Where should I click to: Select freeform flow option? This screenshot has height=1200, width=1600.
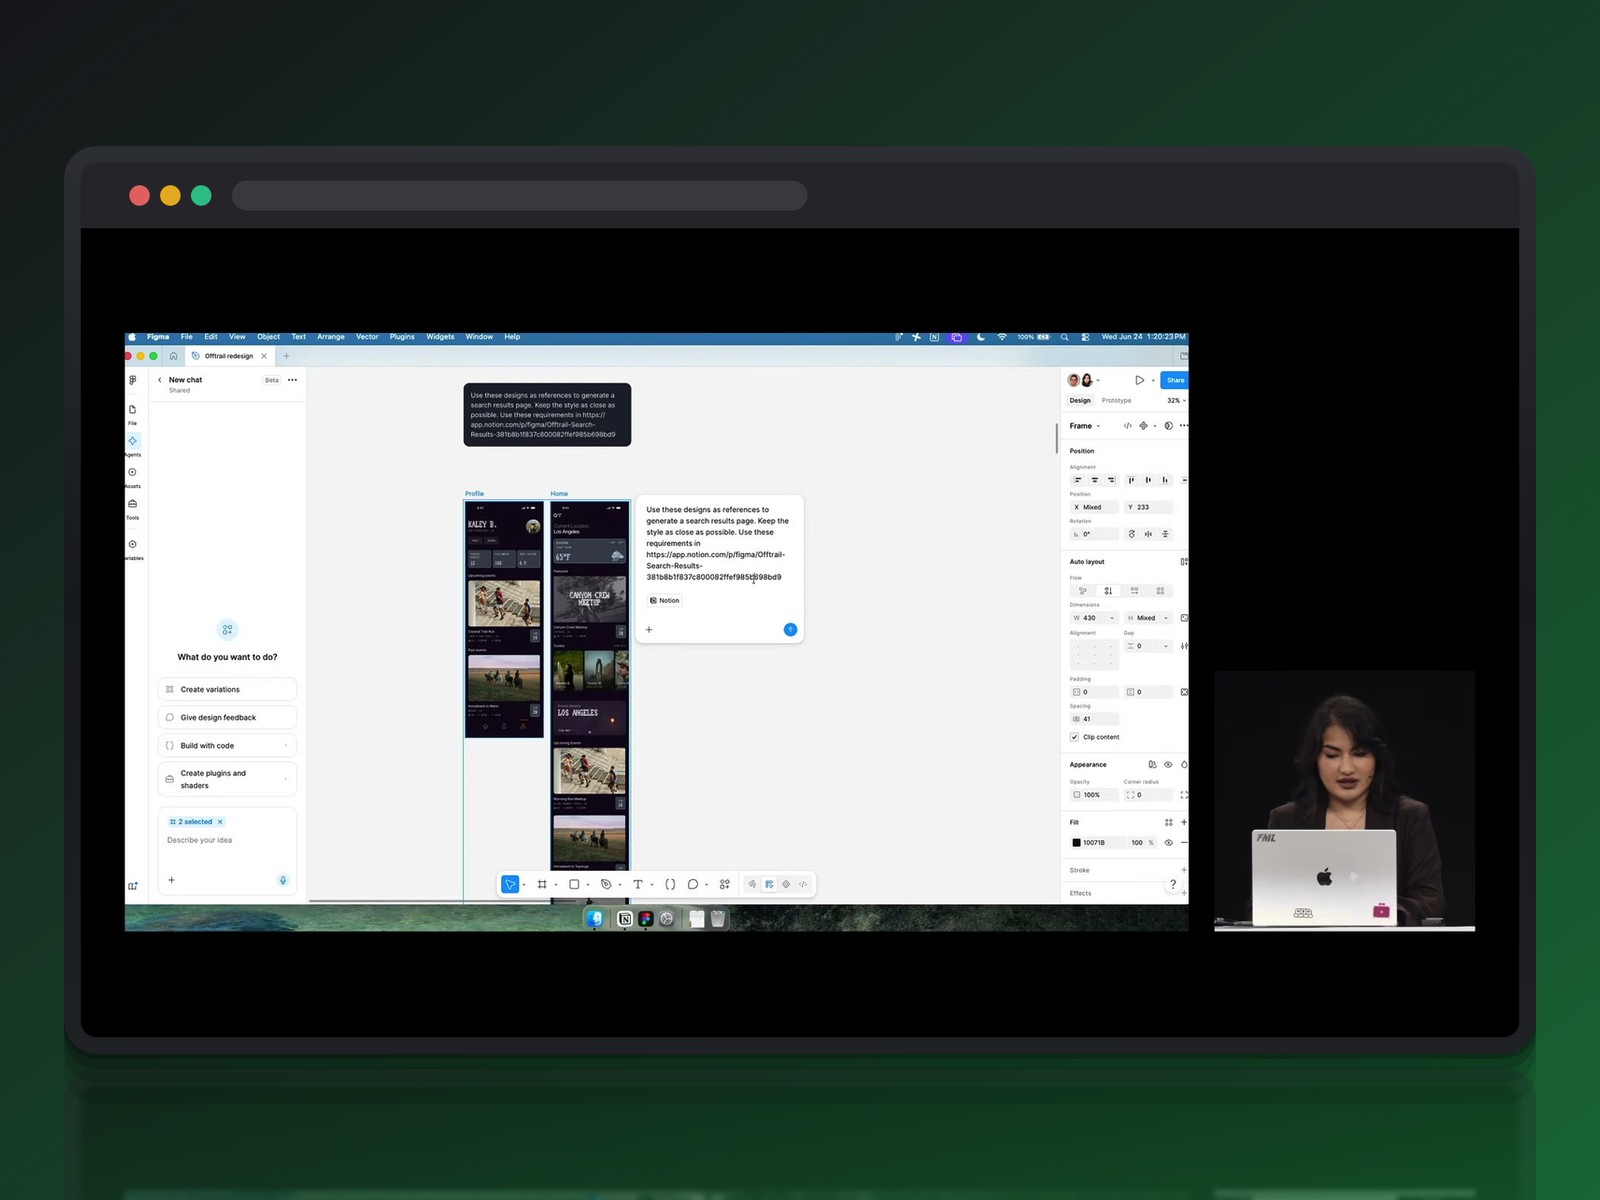[x=1082, y=590]
